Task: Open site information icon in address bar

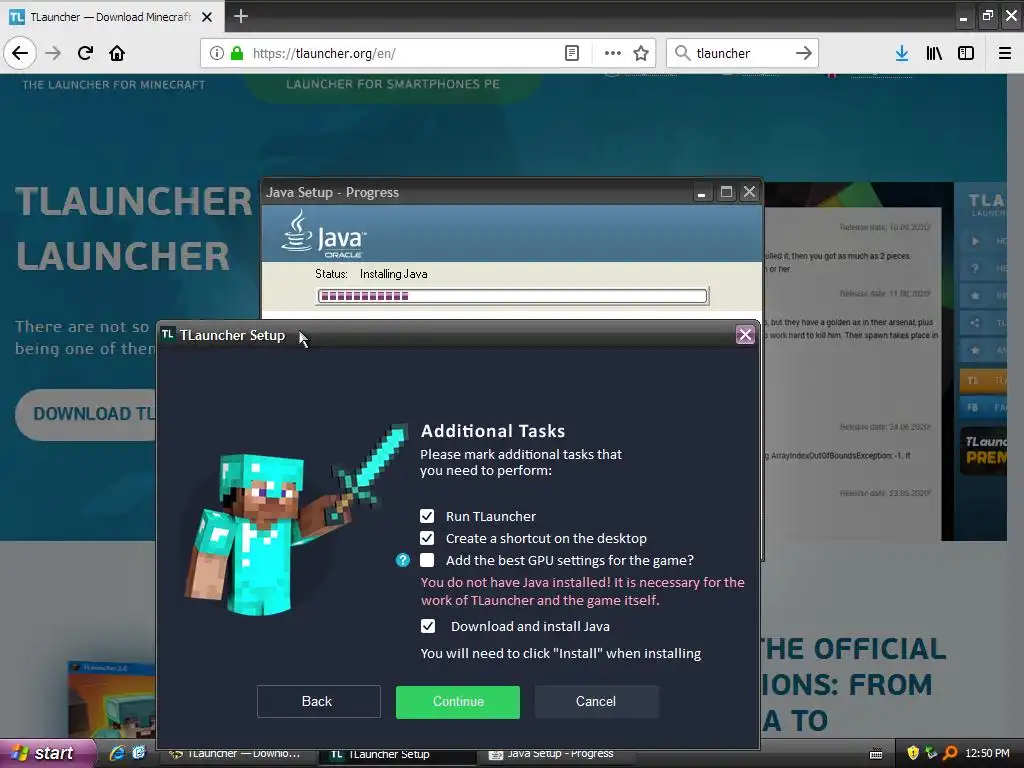Action: 217,53
